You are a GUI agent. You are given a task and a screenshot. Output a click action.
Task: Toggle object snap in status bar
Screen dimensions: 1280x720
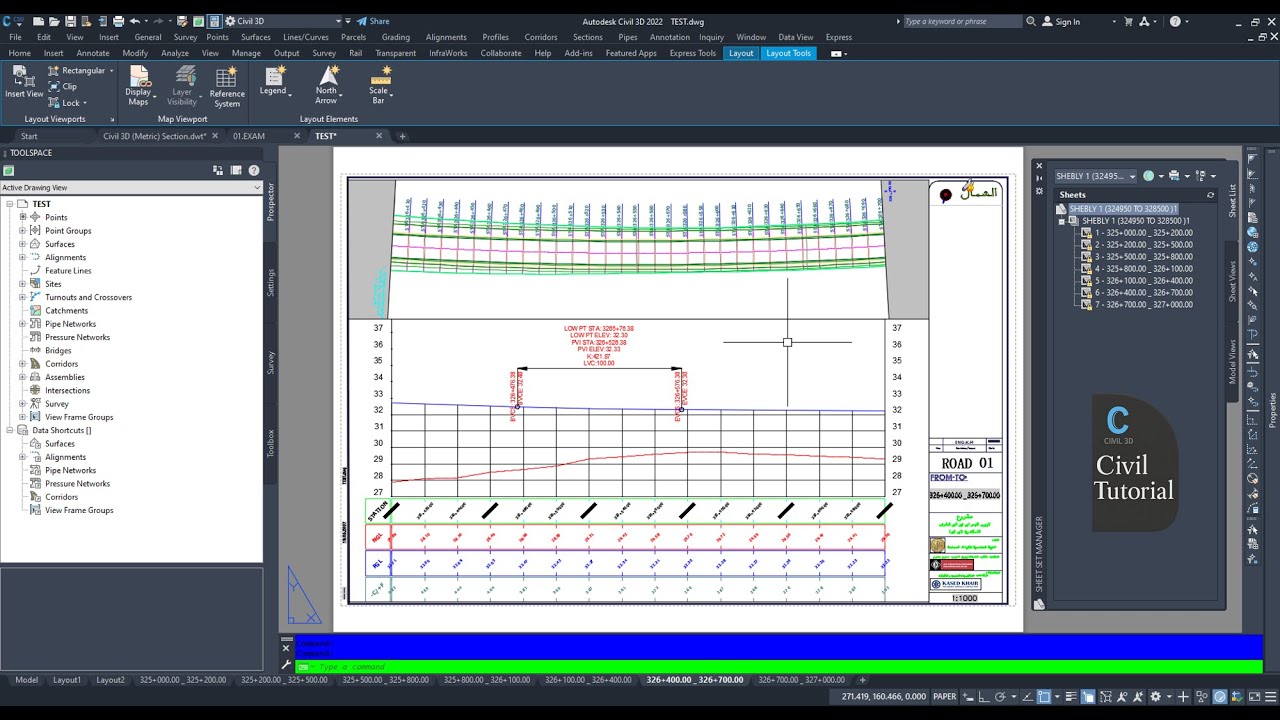pyautogui.click(x=1044, y=697)
